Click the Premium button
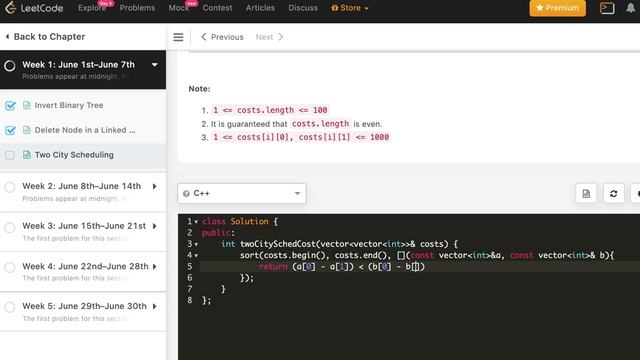Image resolution: width=640 pixels, height=360 pixels. 558,8
